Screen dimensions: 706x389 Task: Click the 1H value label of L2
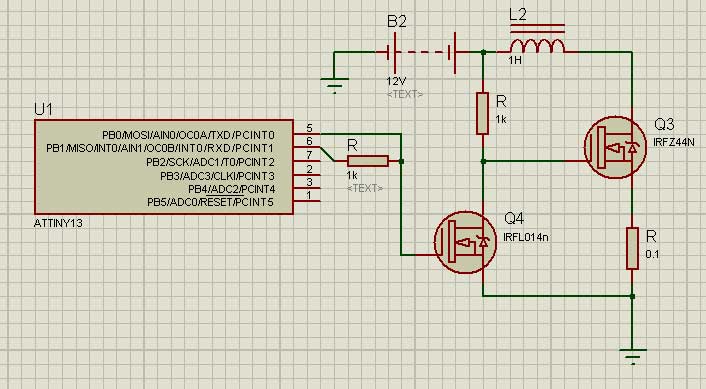515,60
